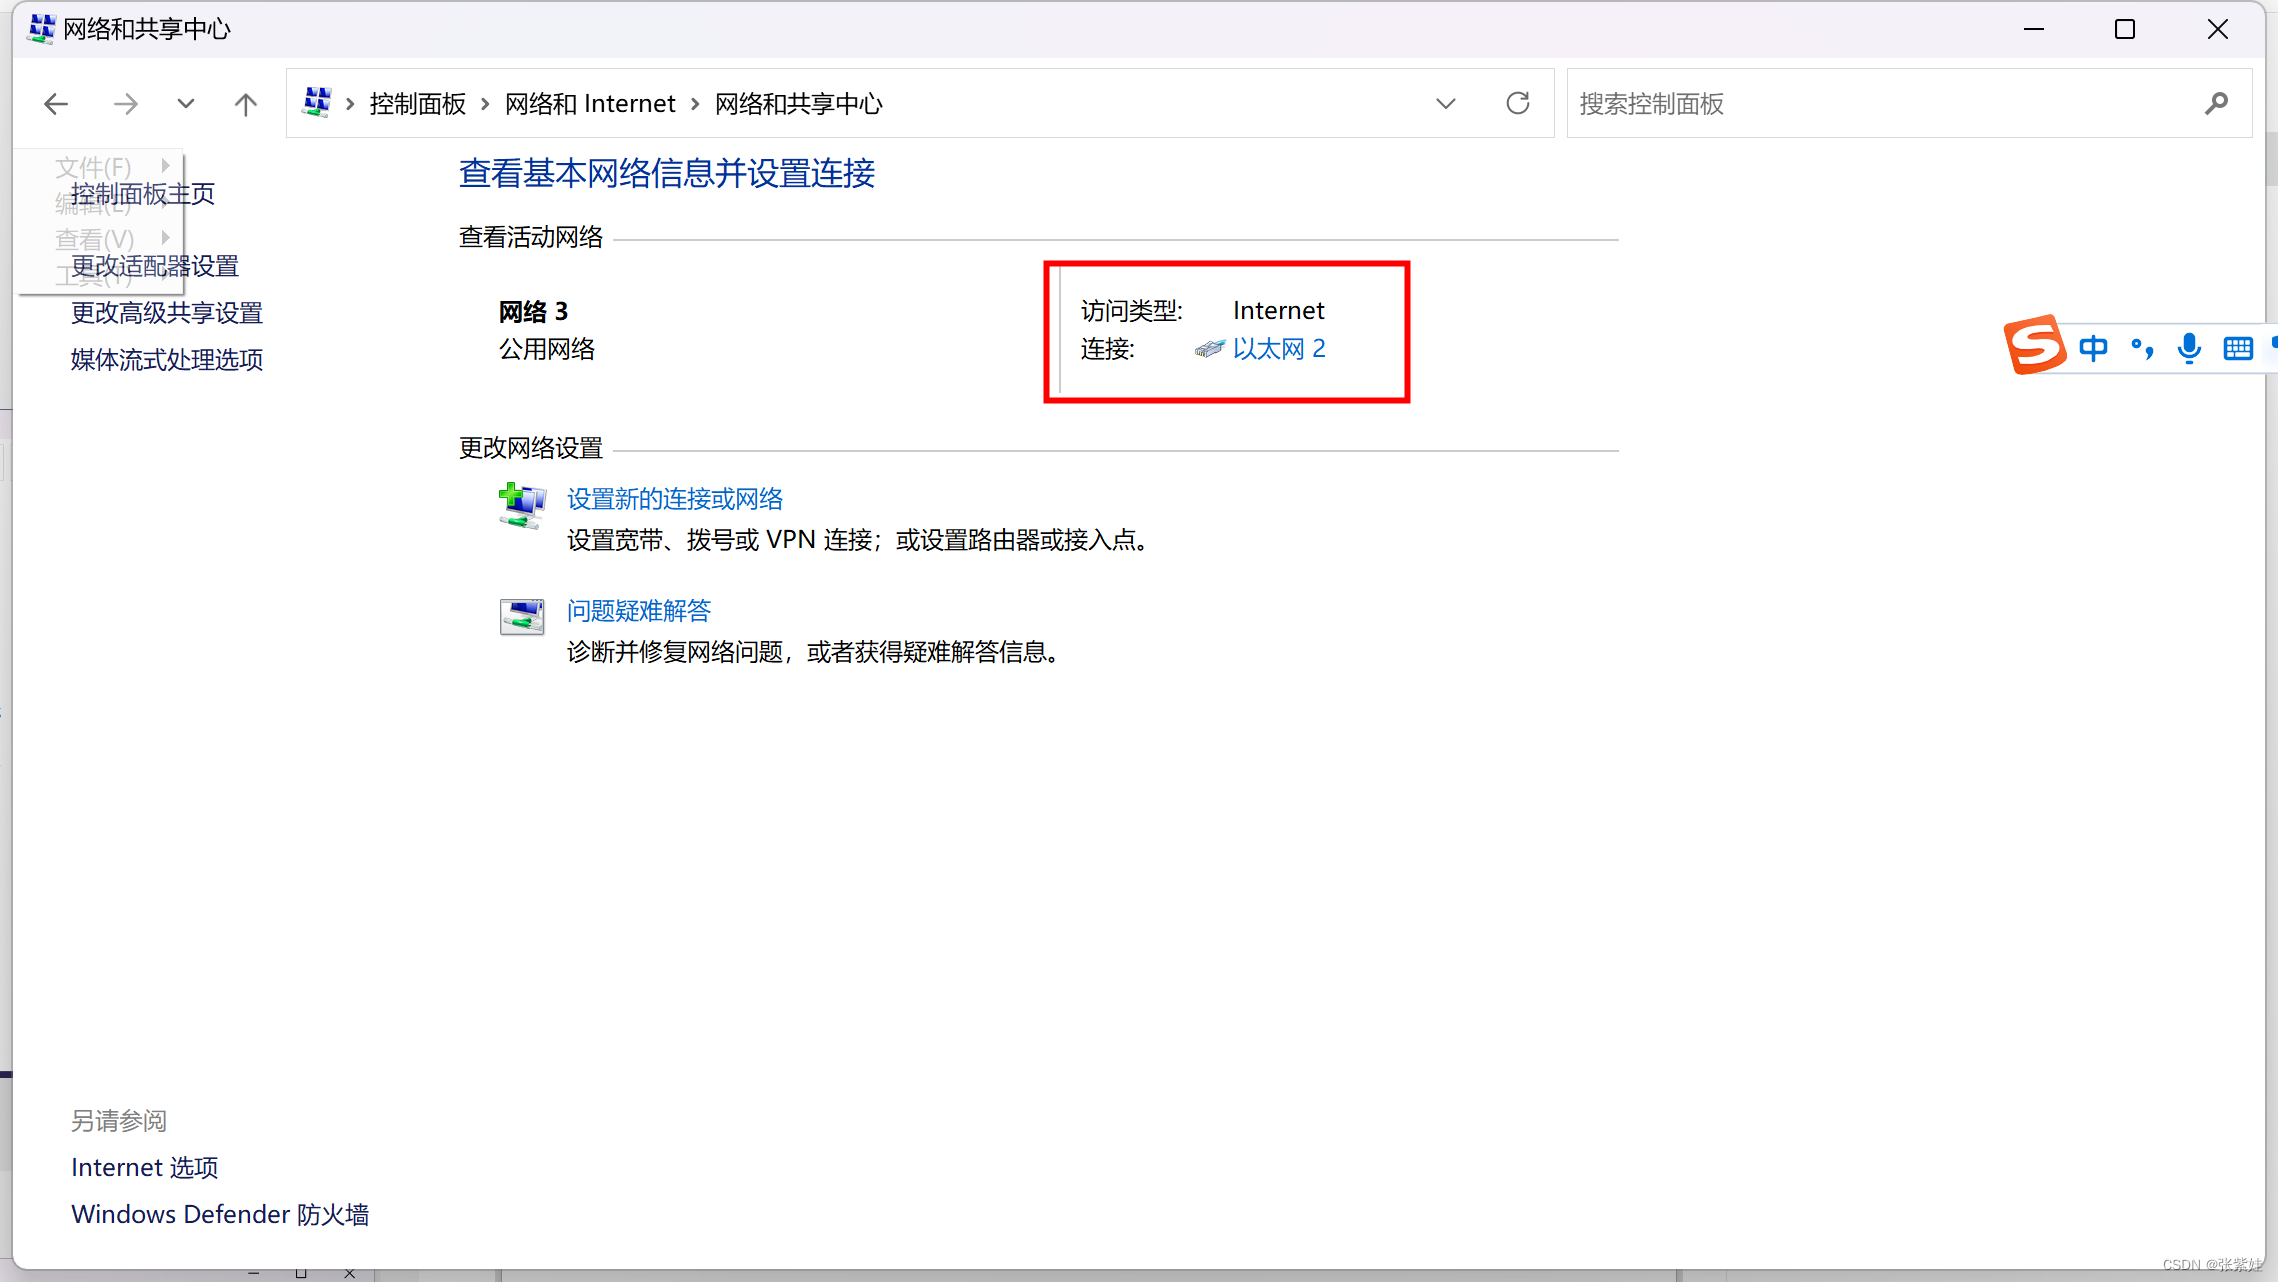The height and width of the screenshot is (1282, 2278).
Task: Expand the recent locations dropdown arrow
Action: point(185,104)
